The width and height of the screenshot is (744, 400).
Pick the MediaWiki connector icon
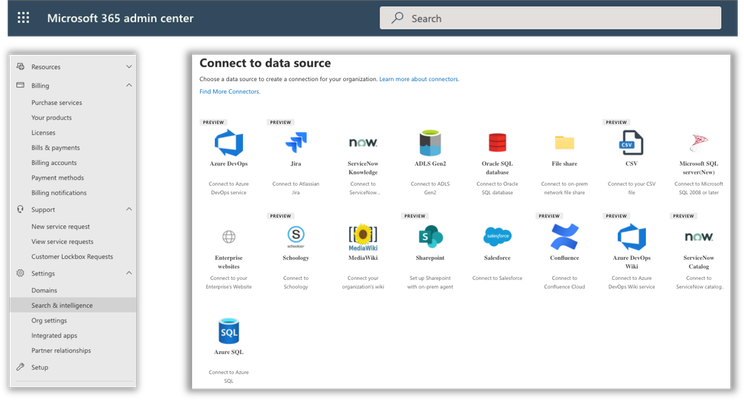click(x=363, y=237)
